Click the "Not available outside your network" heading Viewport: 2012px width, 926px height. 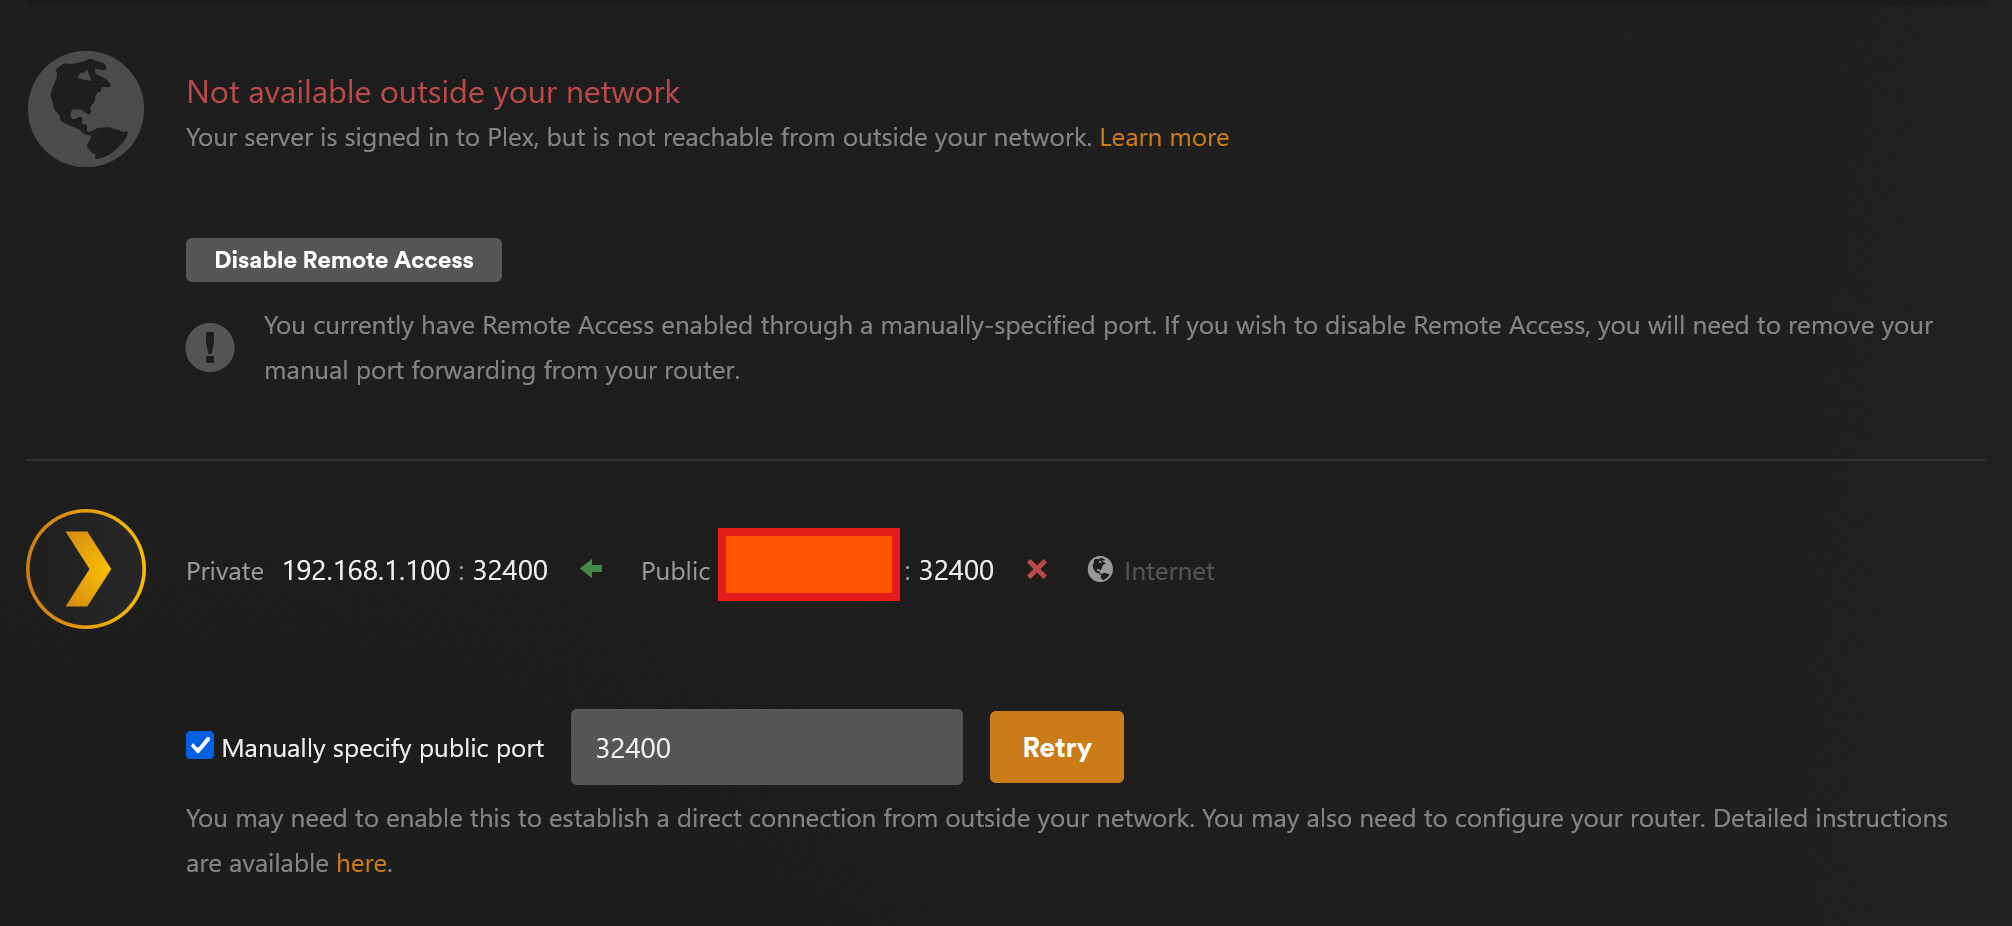[x=433, y=92]
